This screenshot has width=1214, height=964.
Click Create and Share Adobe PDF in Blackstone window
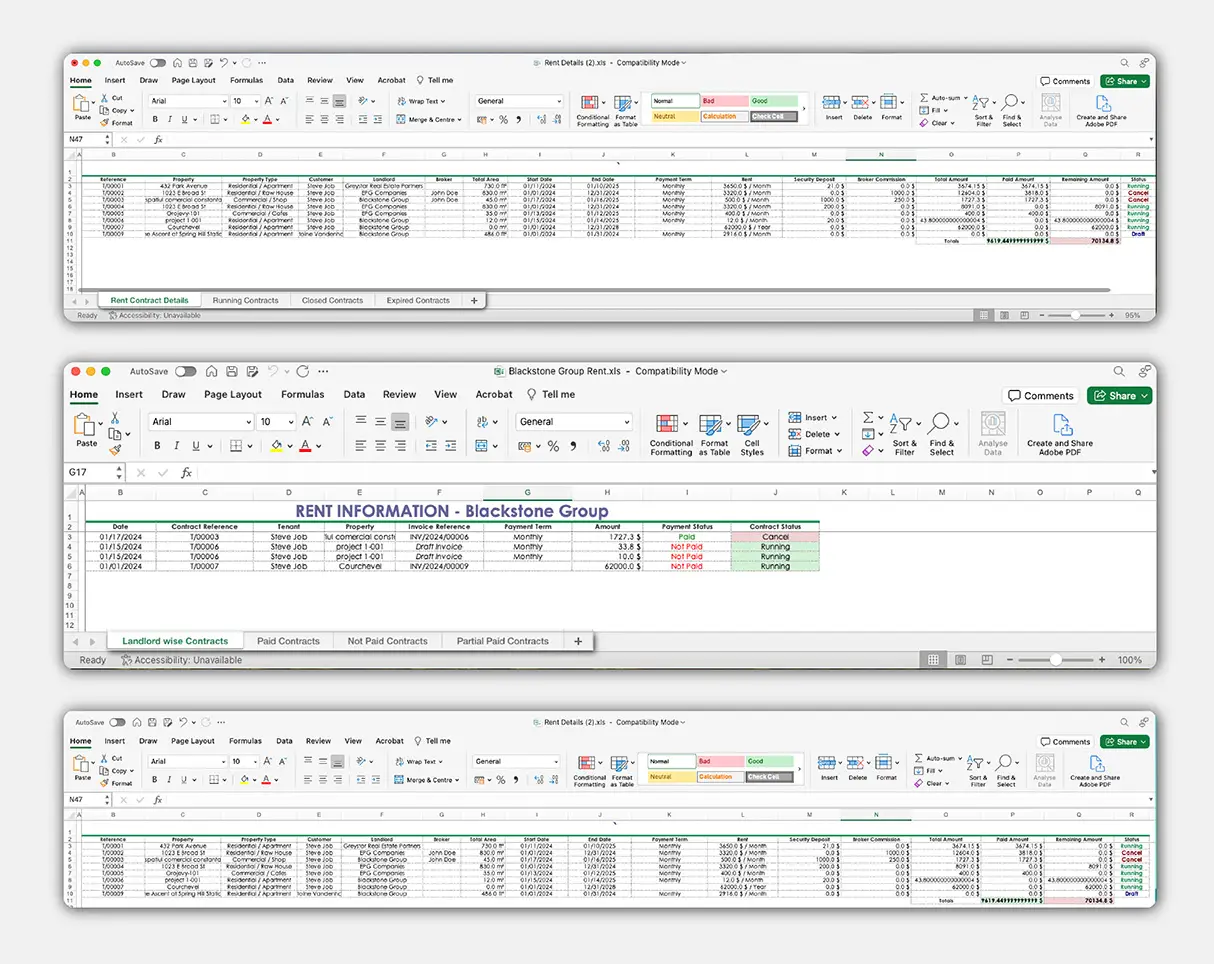click(x=1060, y=432)
